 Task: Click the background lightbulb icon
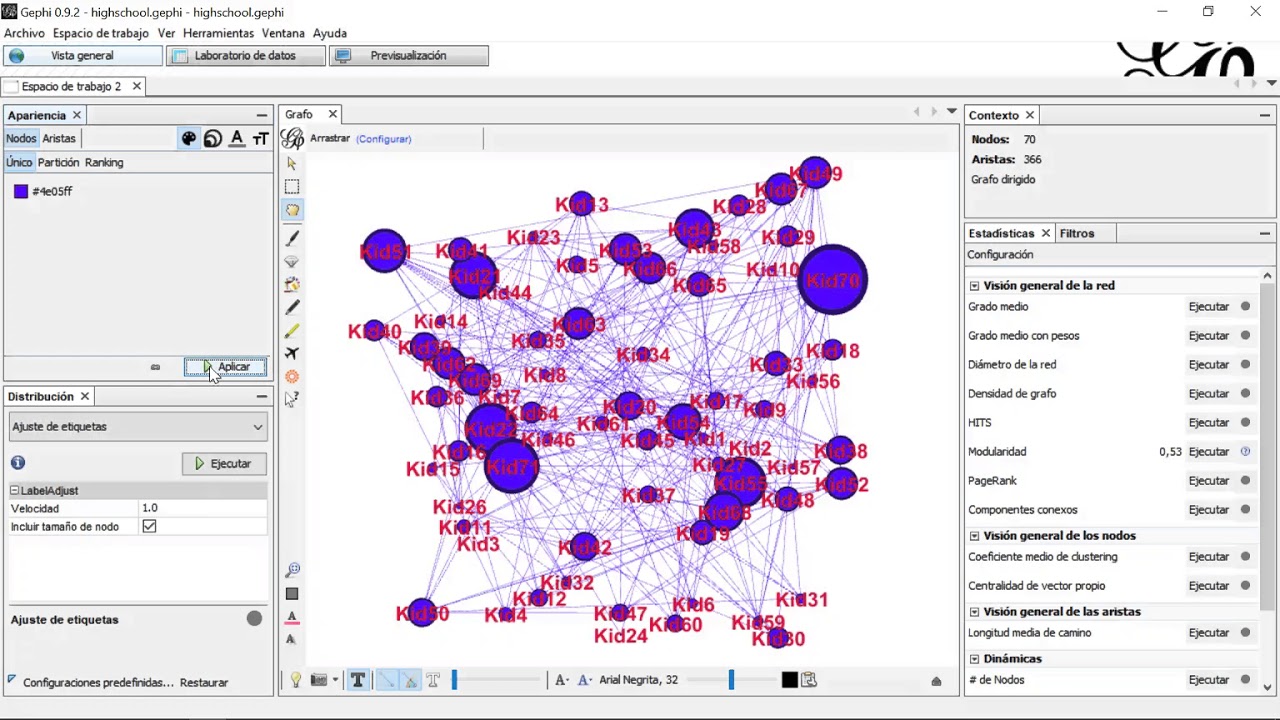296,680
